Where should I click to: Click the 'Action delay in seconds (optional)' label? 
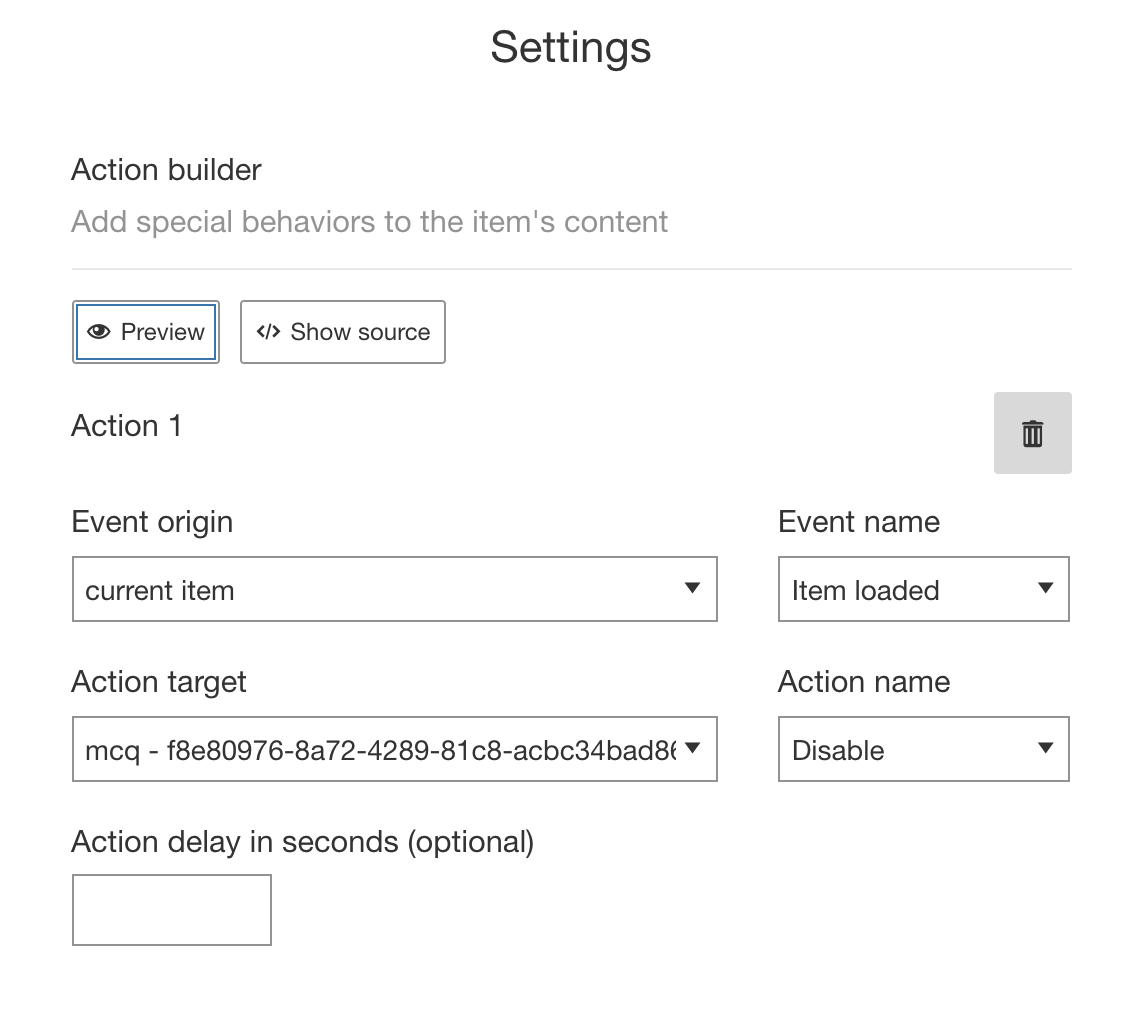[x=303, y=842]
